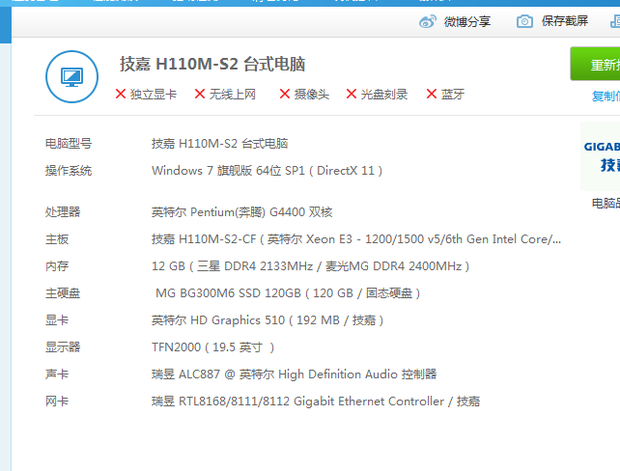Click the 独立显卡 feature label
620x471 pixels.
pos(153,95)
